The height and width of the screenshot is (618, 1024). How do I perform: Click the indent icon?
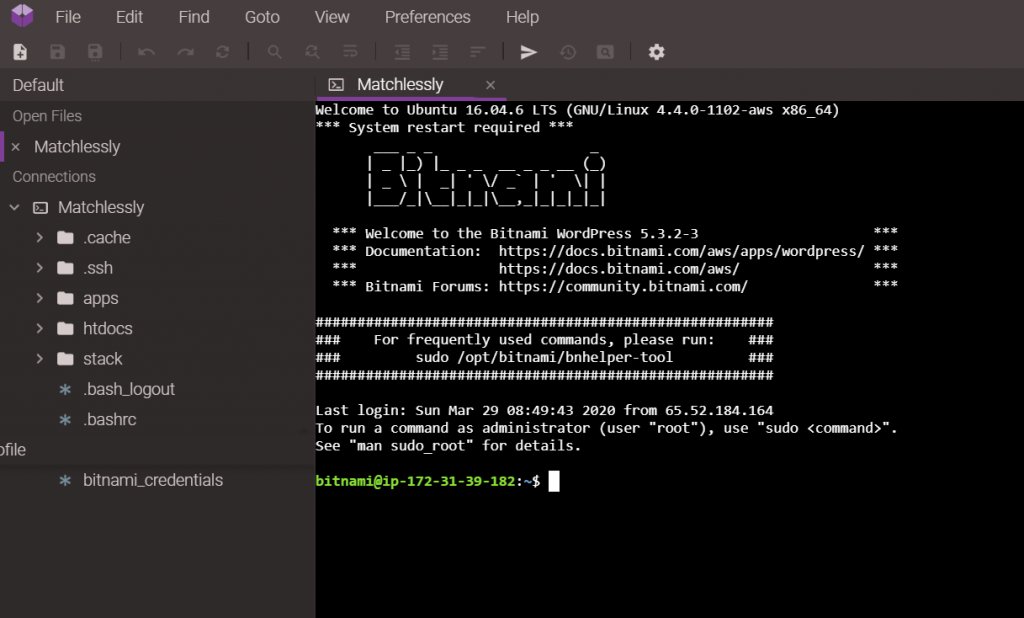click(x=440, y=52)
